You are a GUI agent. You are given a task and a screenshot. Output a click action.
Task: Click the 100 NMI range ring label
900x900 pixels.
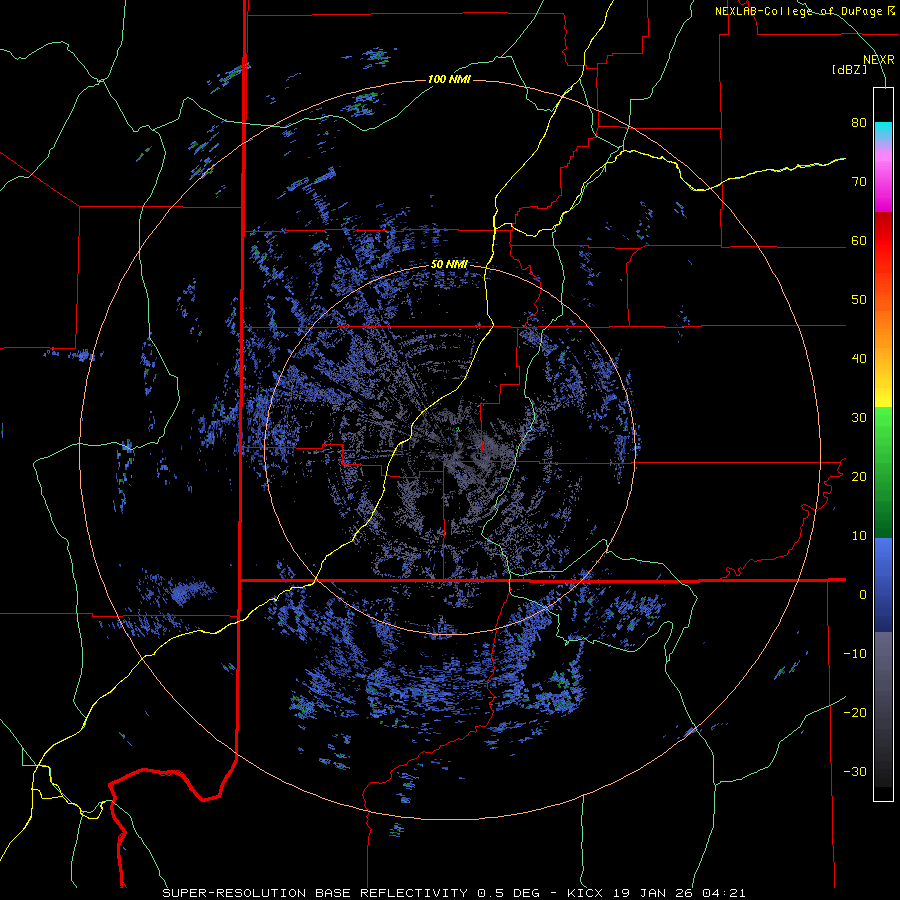449,79
